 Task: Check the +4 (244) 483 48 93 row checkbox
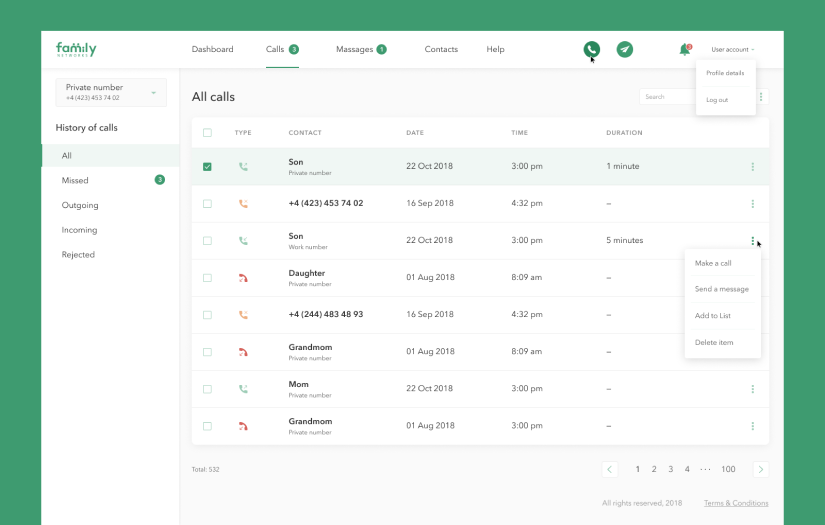pyautogui.click(x=207, y=315)
